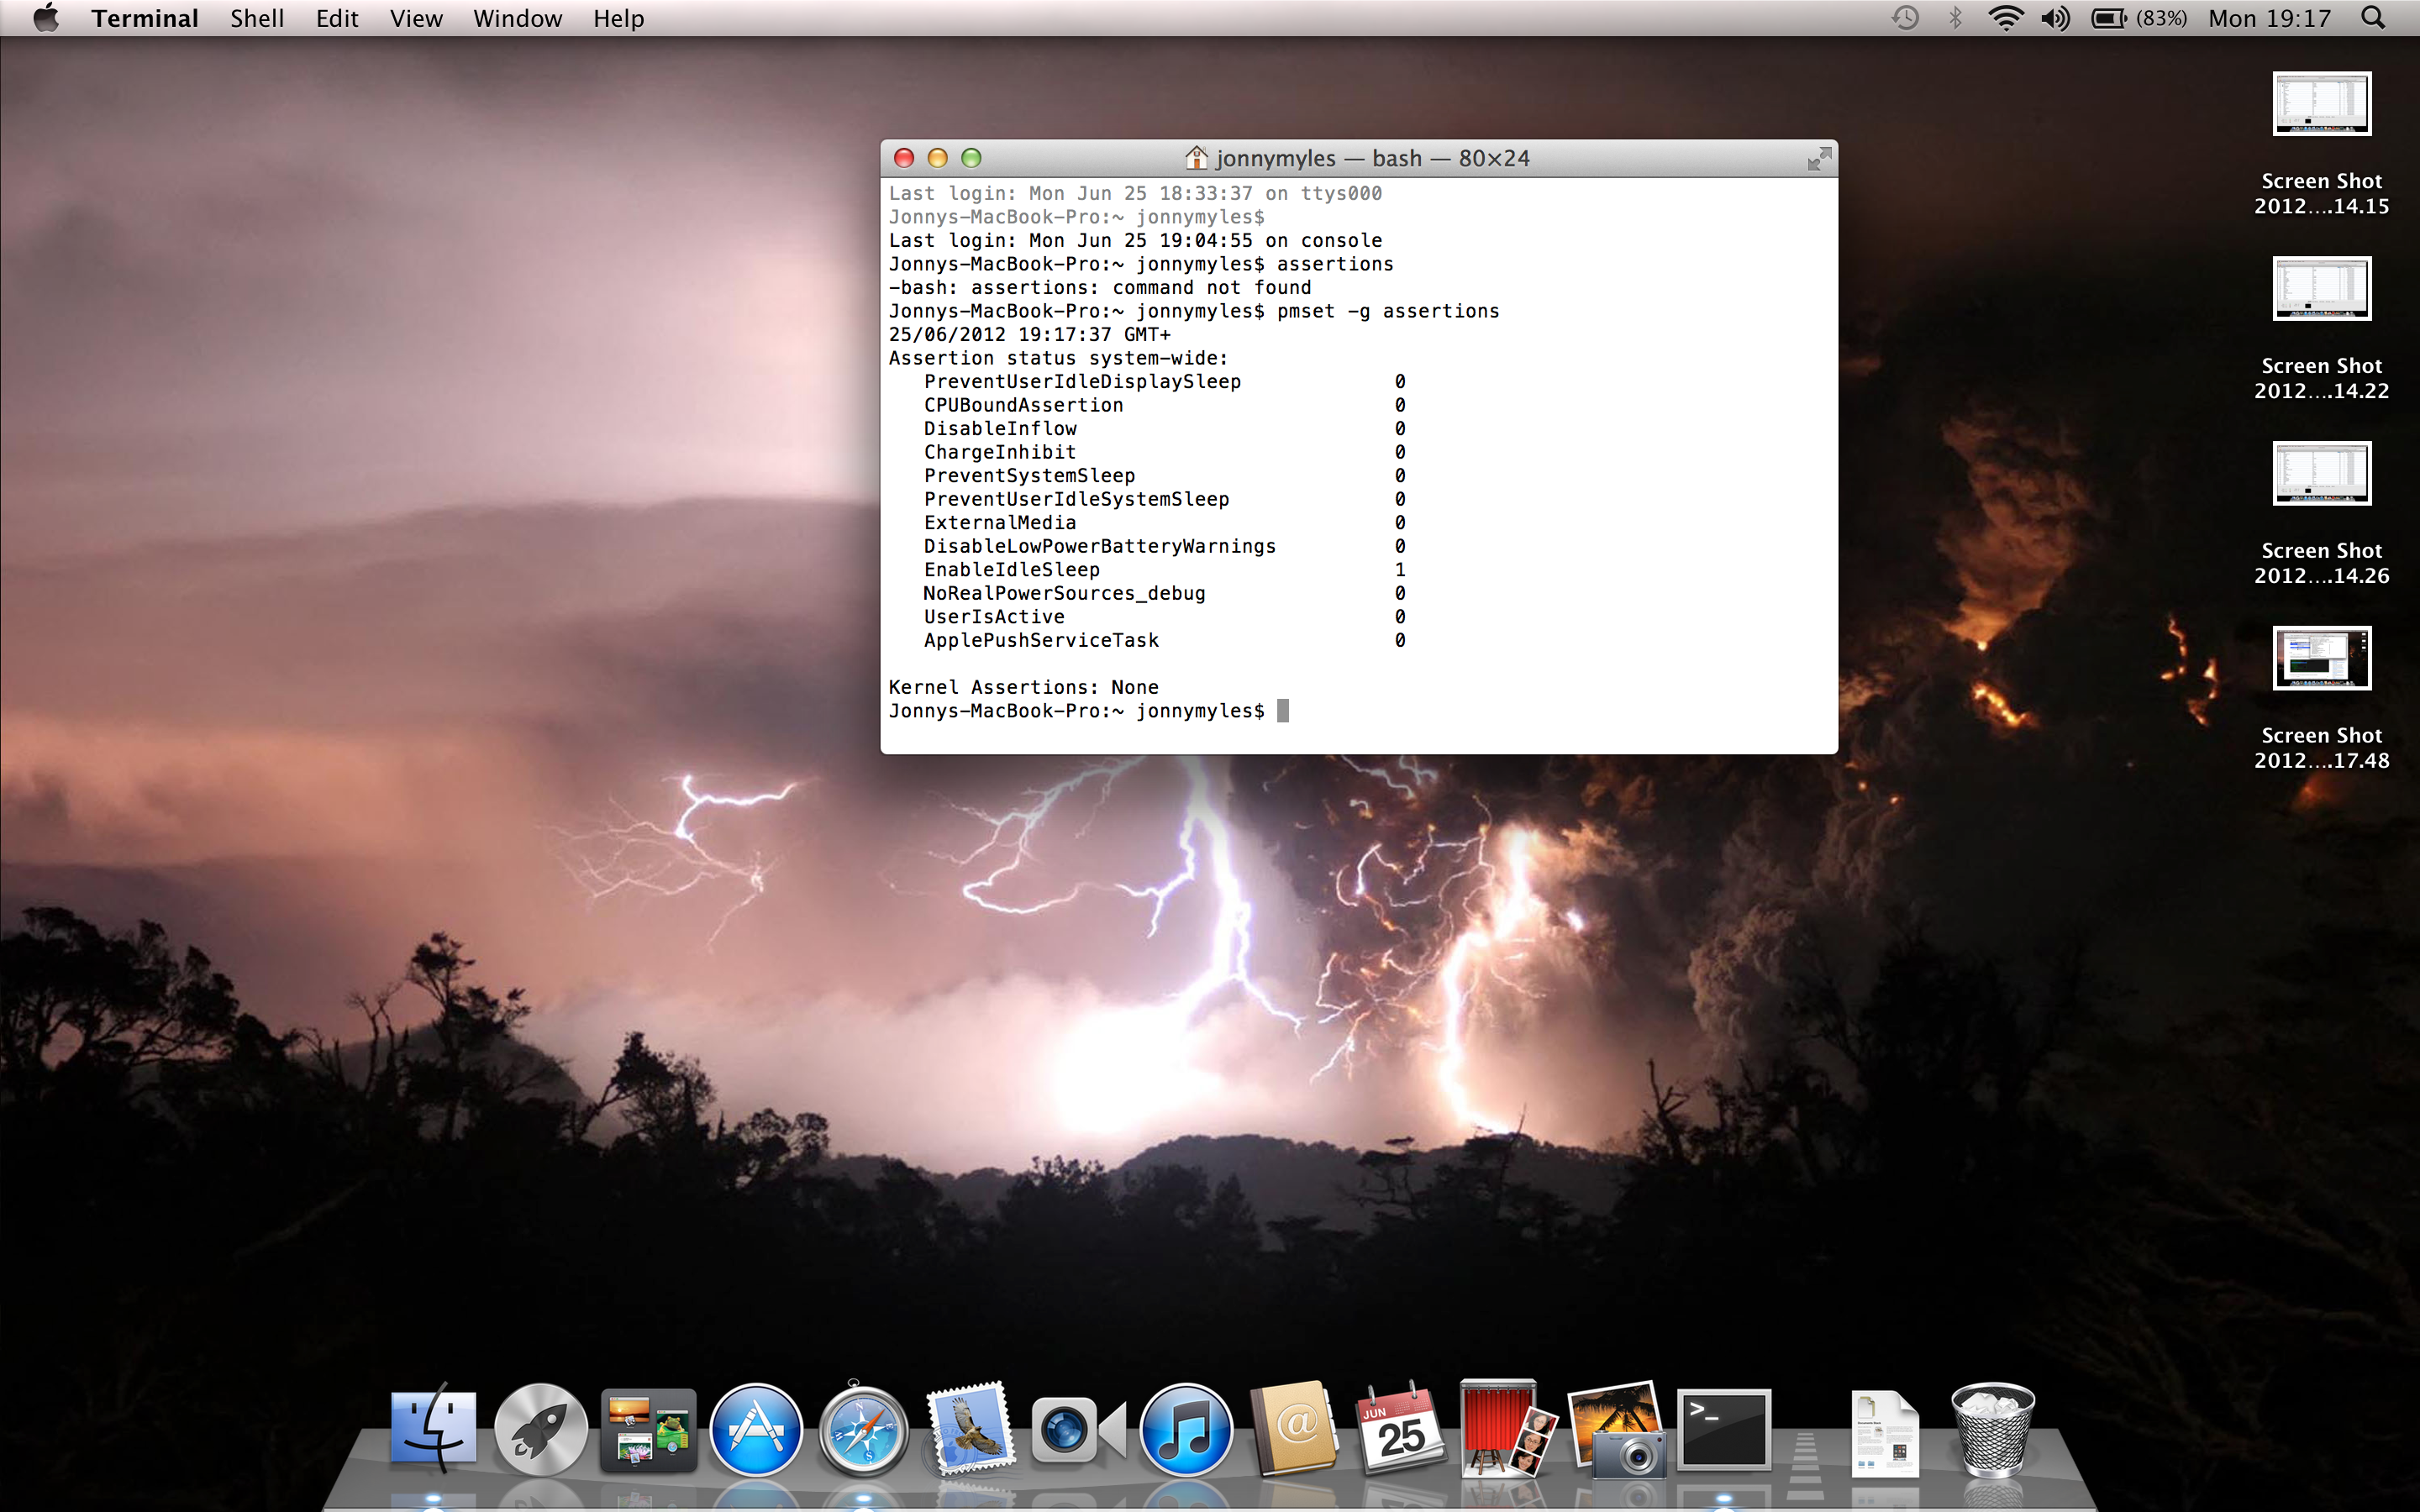
Task: Open Mail stamp icon in Dock
Action: coord(970,1428)
